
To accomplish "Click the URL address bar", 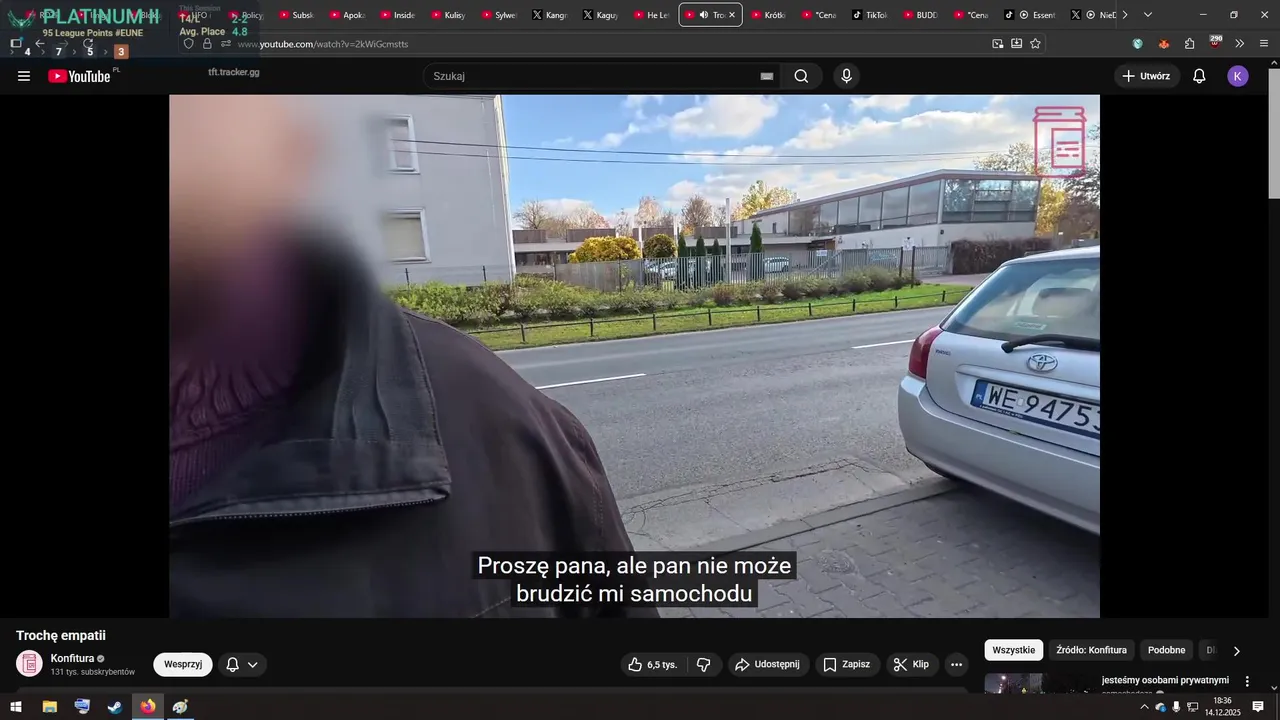I will tap(610, 44).
